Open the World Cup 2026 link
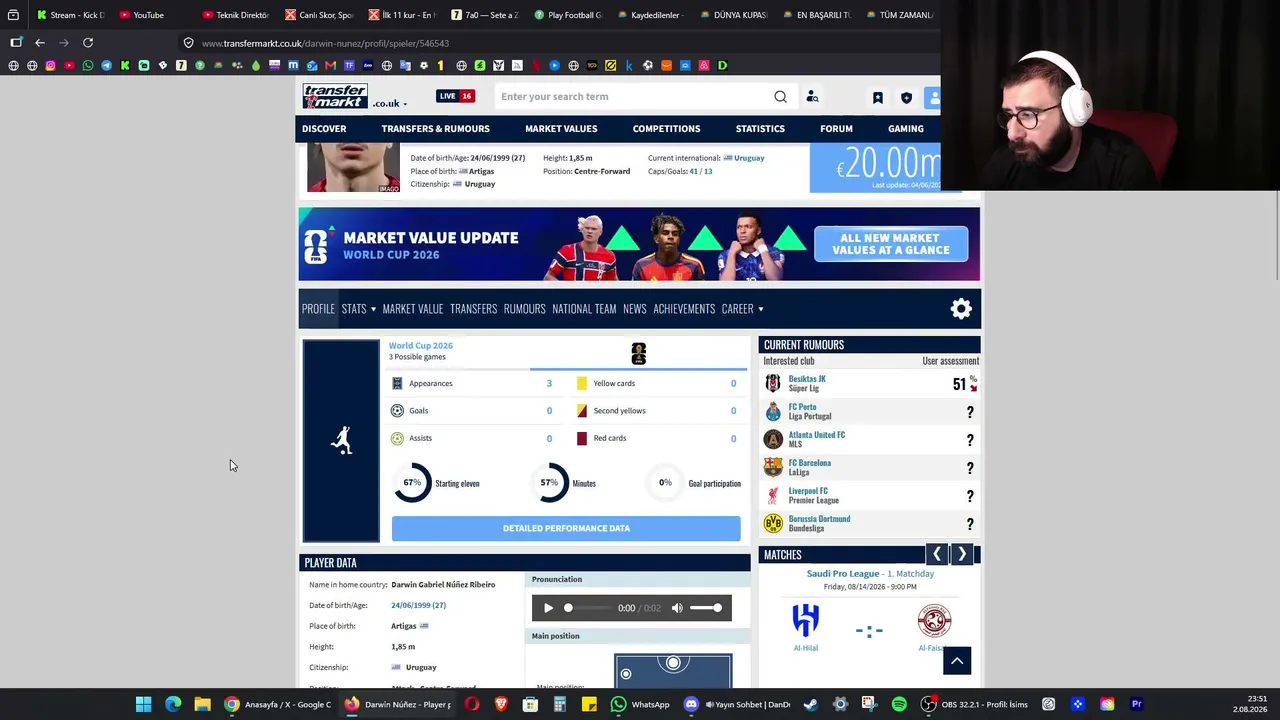Image resolution: width=1280 pixels, height=720 pixels. [x=420, y=346]
